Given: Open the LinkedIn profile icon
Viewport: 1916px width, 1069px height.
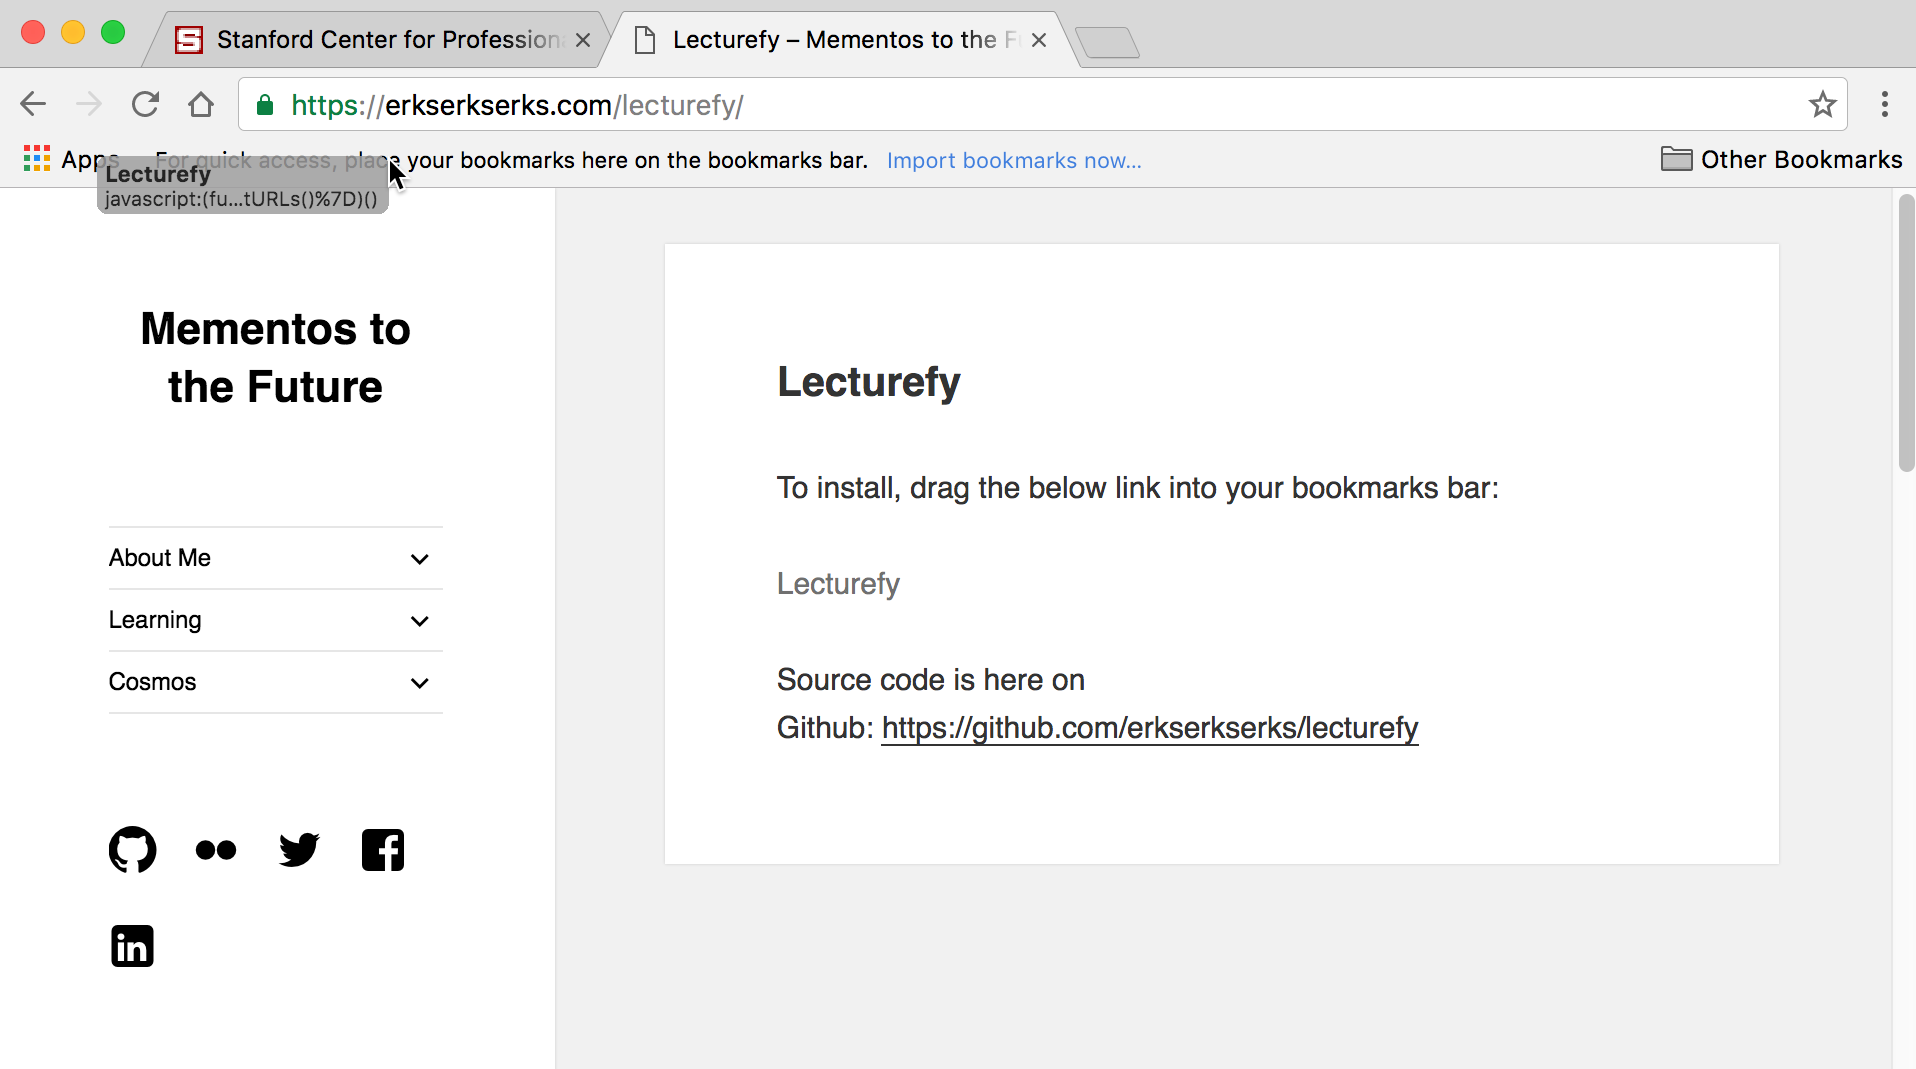Looking at the screenshot, I should [132, 946].
